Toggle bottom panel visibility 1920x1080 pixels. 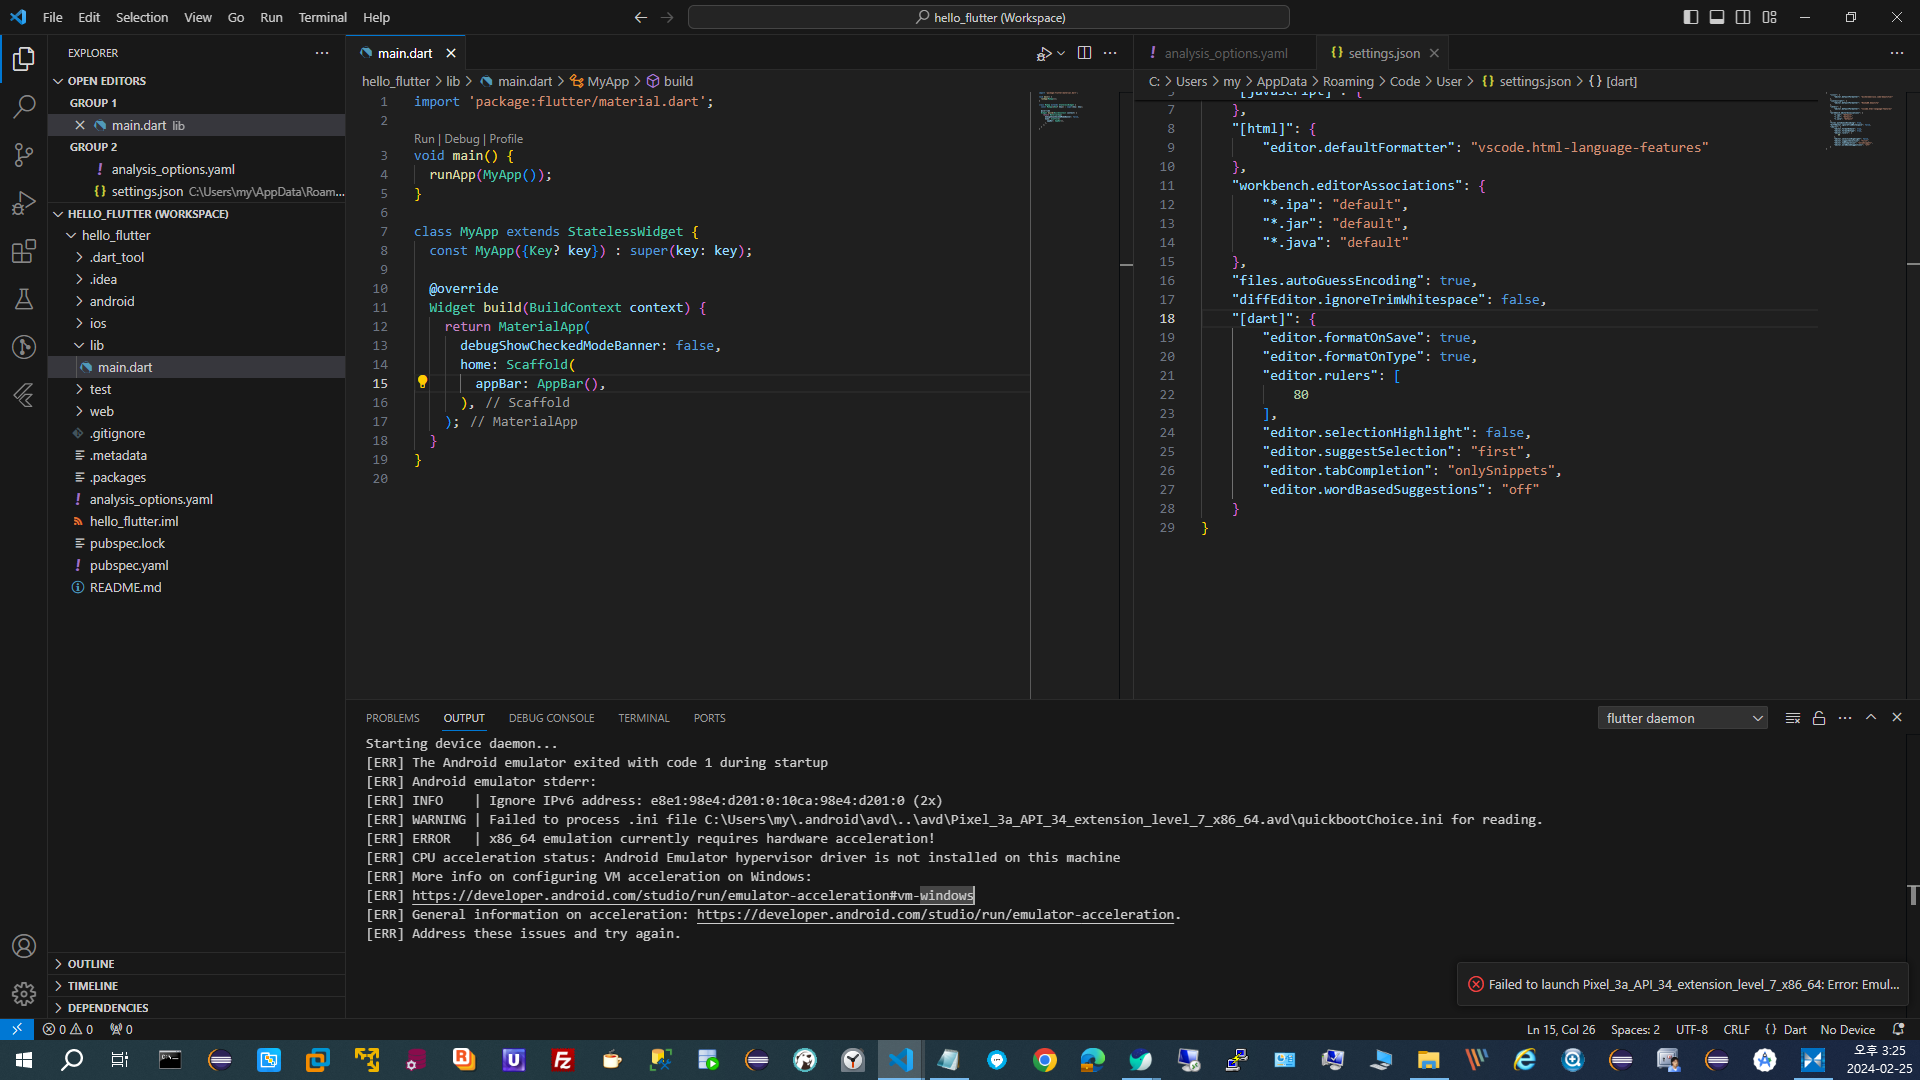click(x=1717, y=17)
